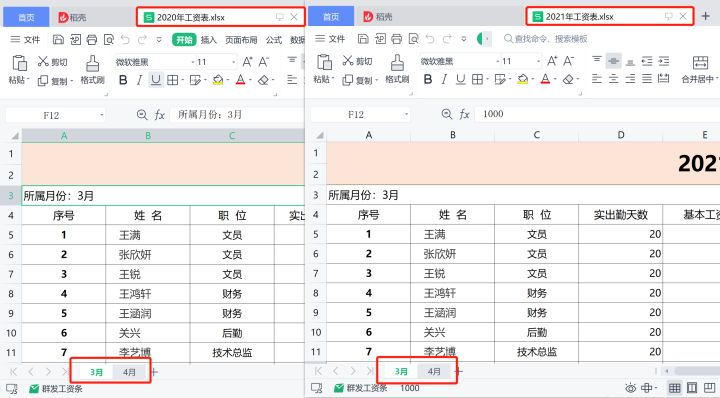Image resolution: width=720 pixels, height=398 pixels.
Task: Select all cells corner in 2021年工资表 window
Action: point(320,135)
